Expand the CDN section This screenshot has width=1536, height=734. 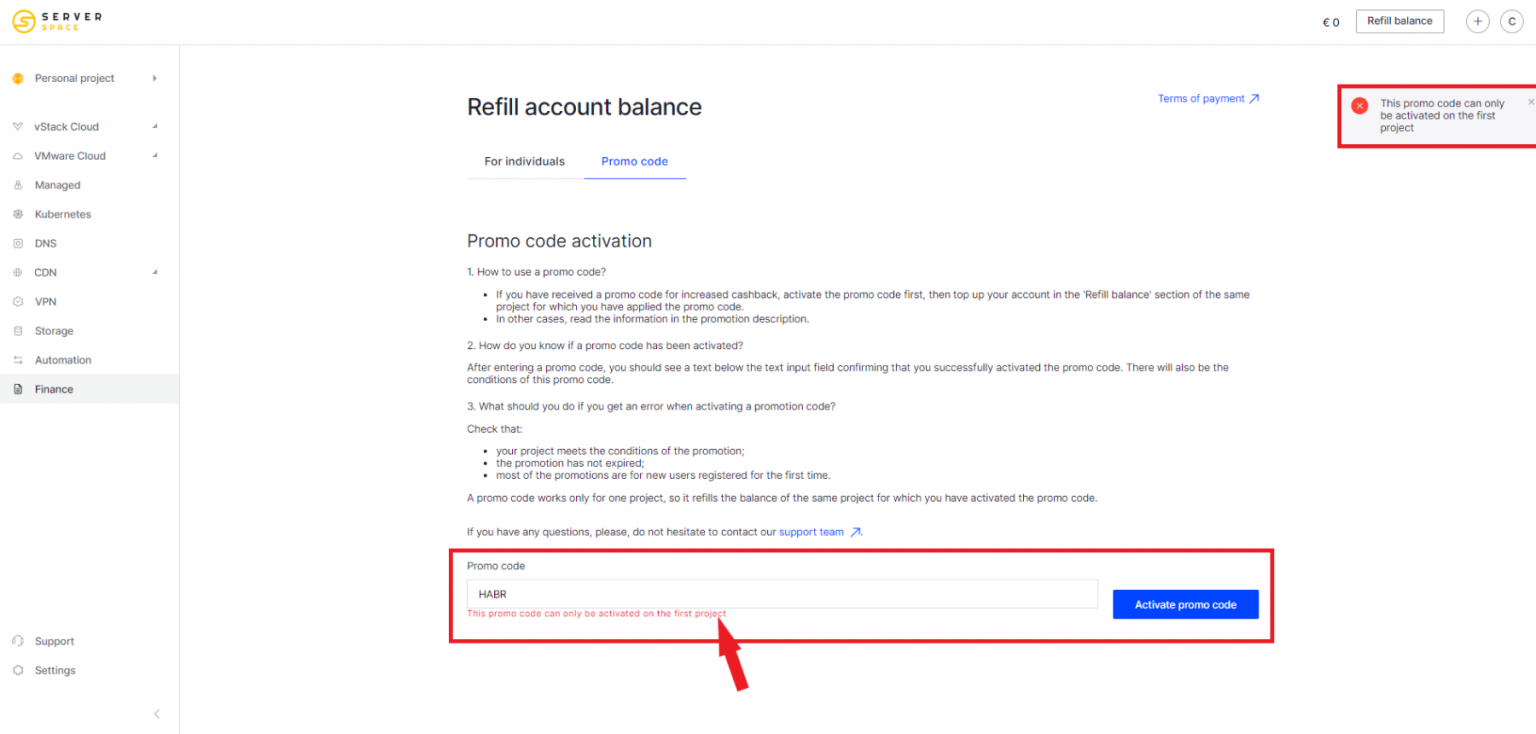point(45,272)
